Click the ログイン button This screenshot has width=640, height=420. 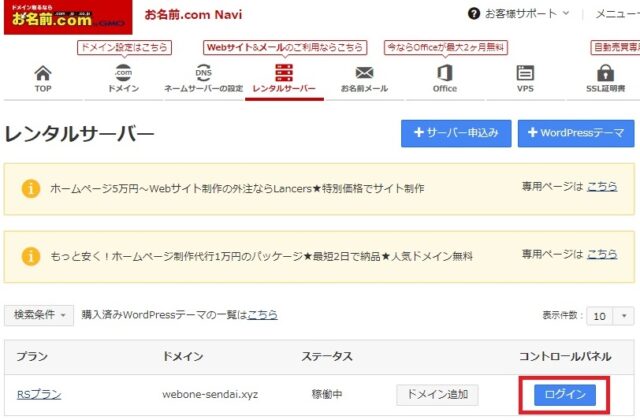pos(565,394)
